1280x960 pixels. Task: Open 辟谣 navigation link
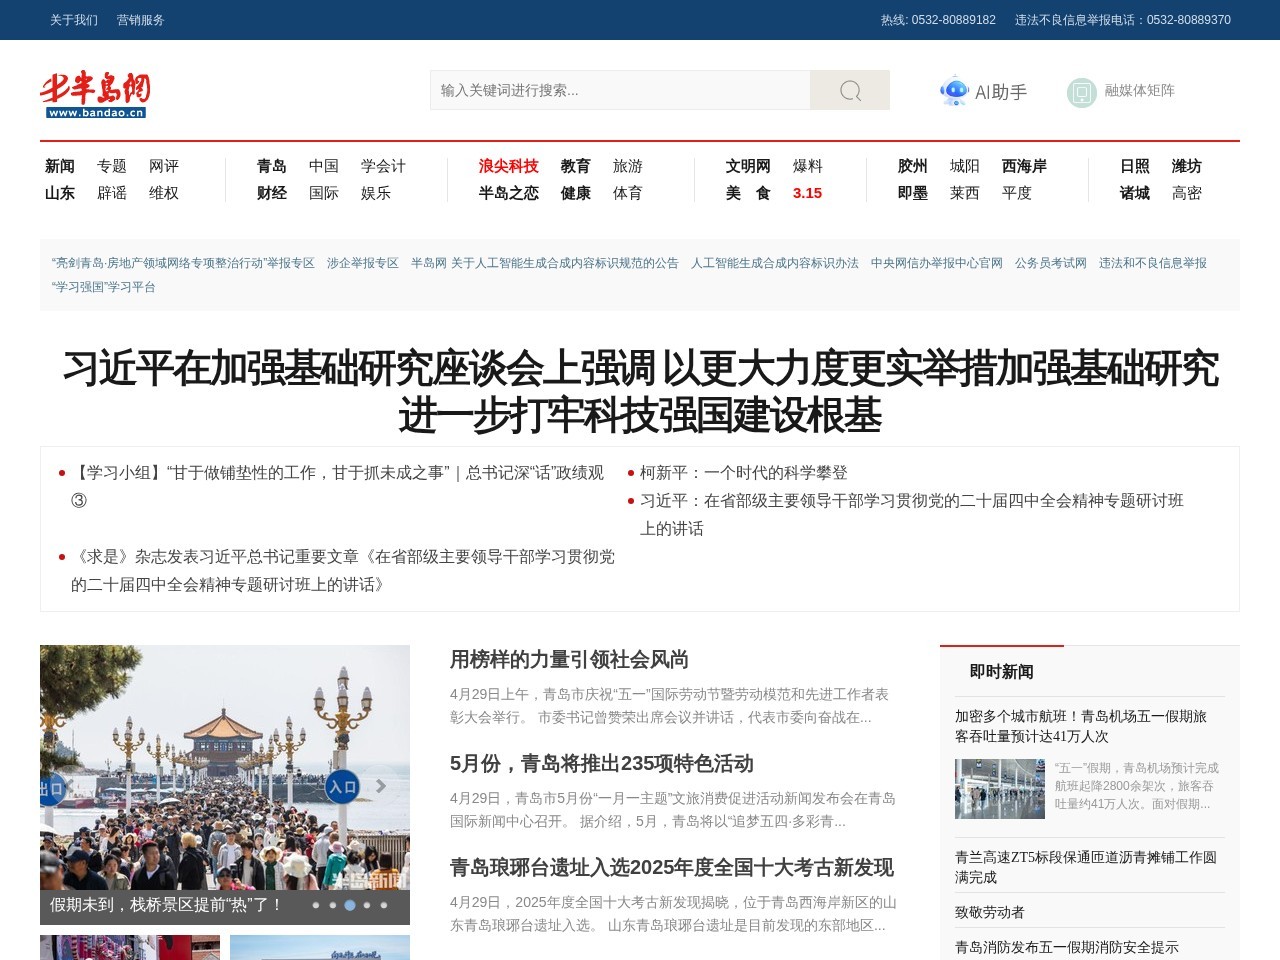pyautogui.click(x=112, y=193)
